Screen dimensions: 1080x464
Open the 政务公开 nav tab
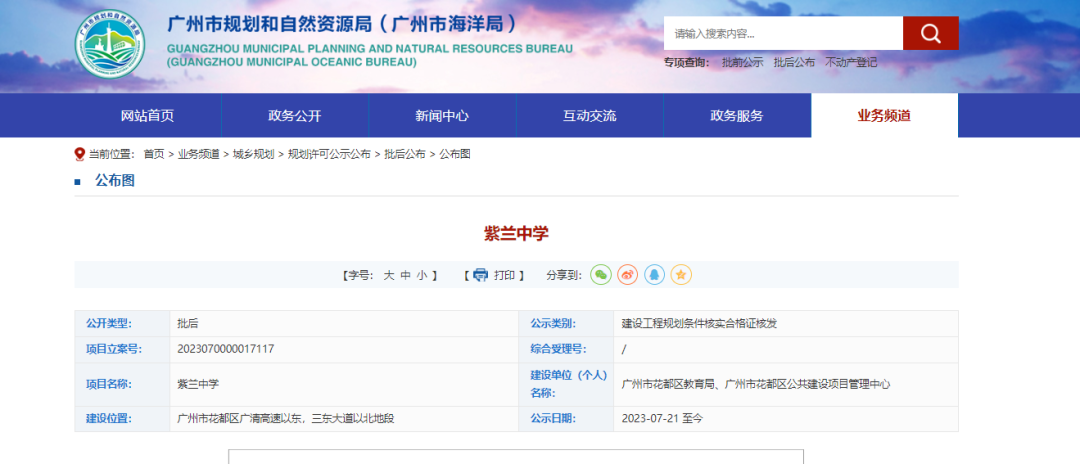[x=295, y=116]
